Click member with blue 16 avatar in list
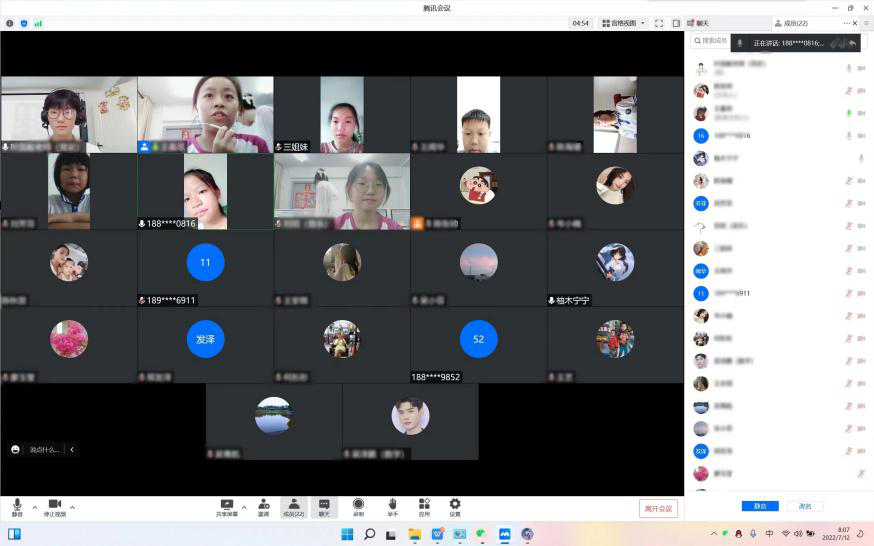The image size is (874, 546). click(779, 135)
